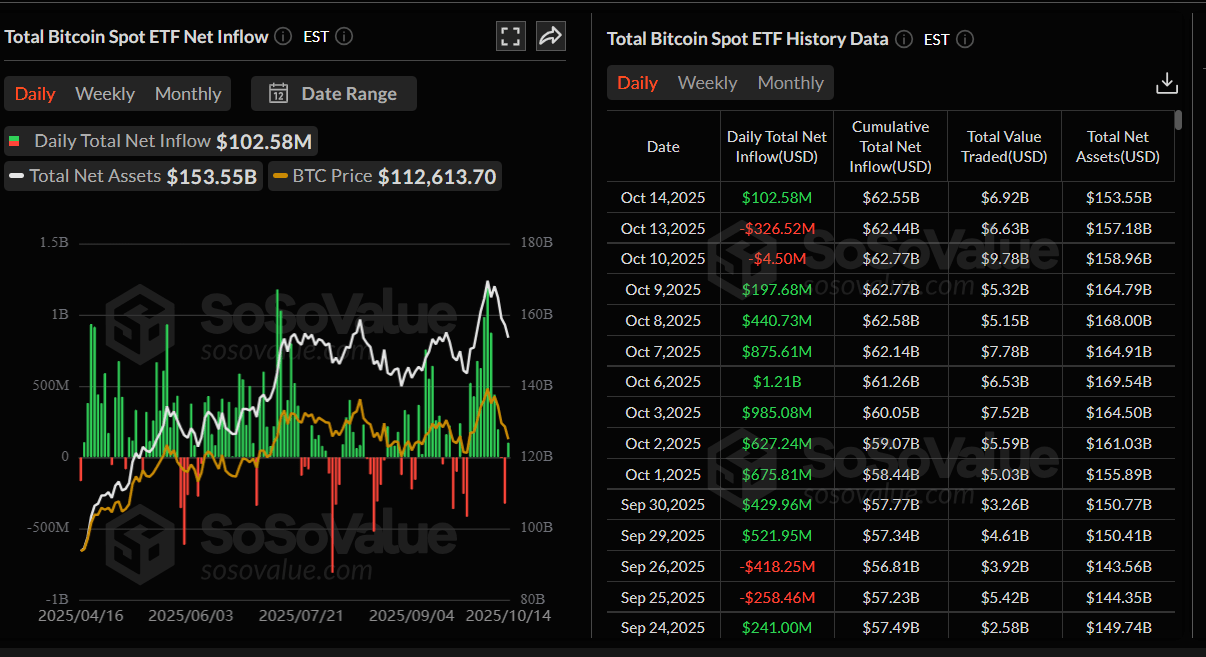Open the Date Range picker
Viewport: 1206px width, 657px height.
pos(333,93)
